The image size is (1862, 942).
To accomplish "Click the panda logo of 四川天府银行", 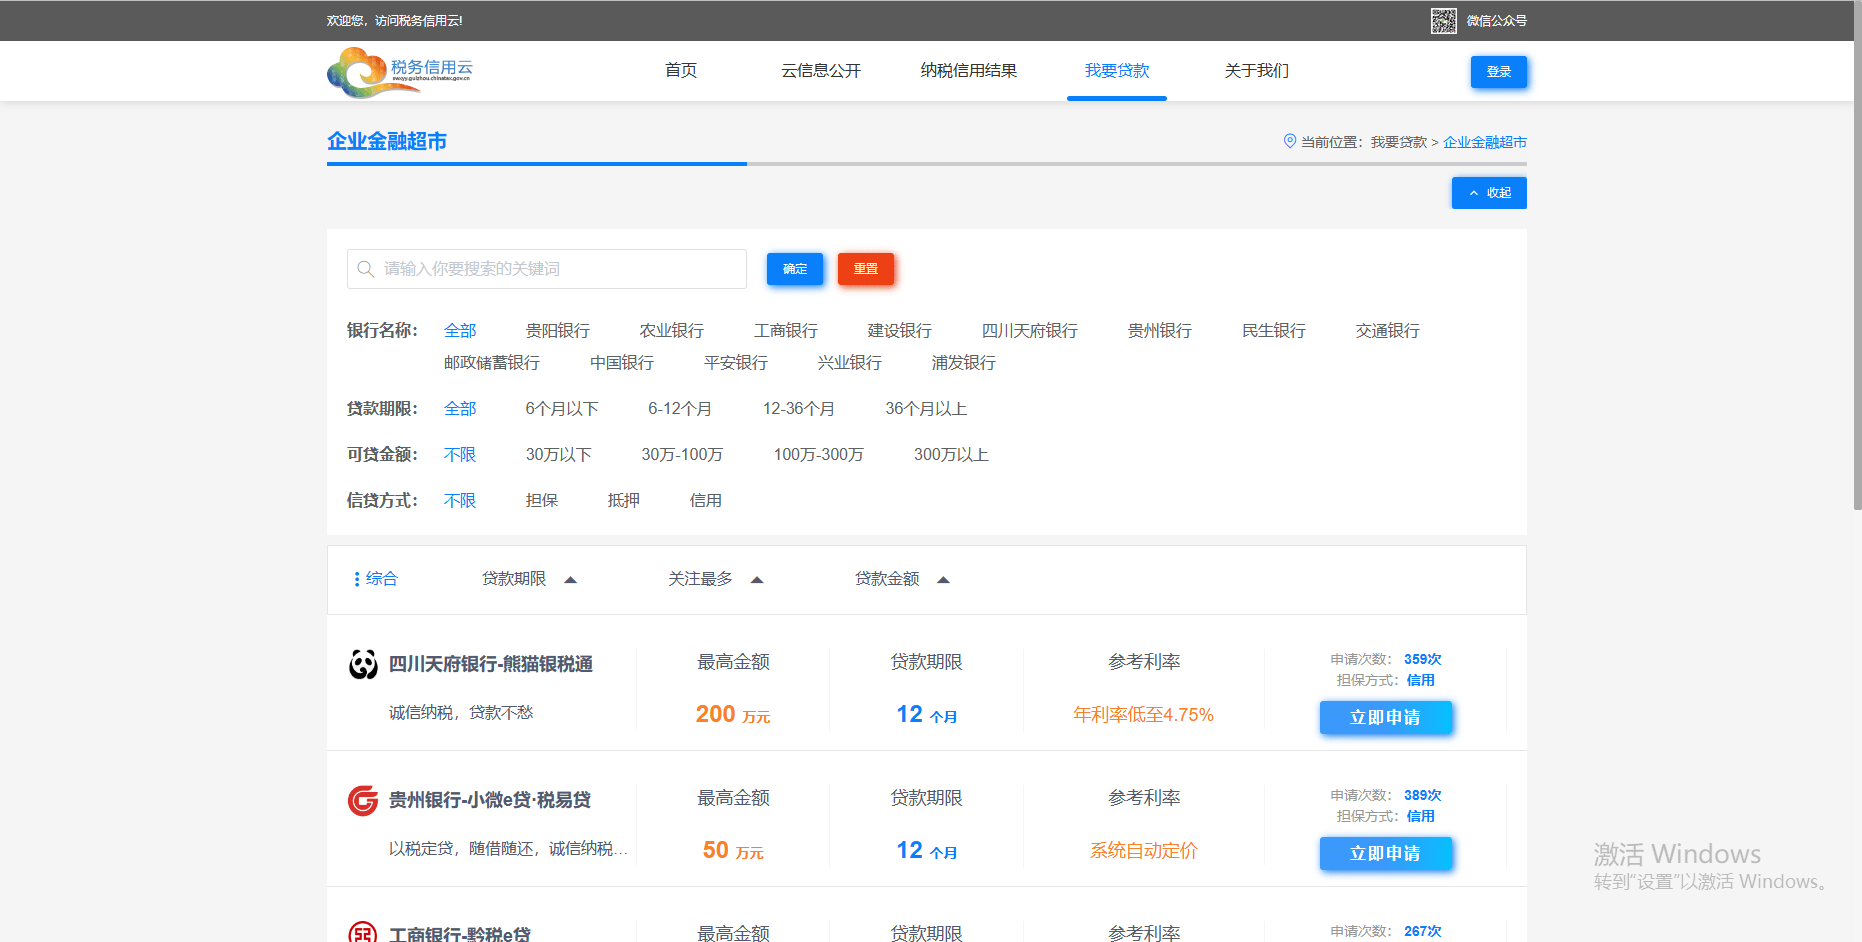I will tap(362, 663).
